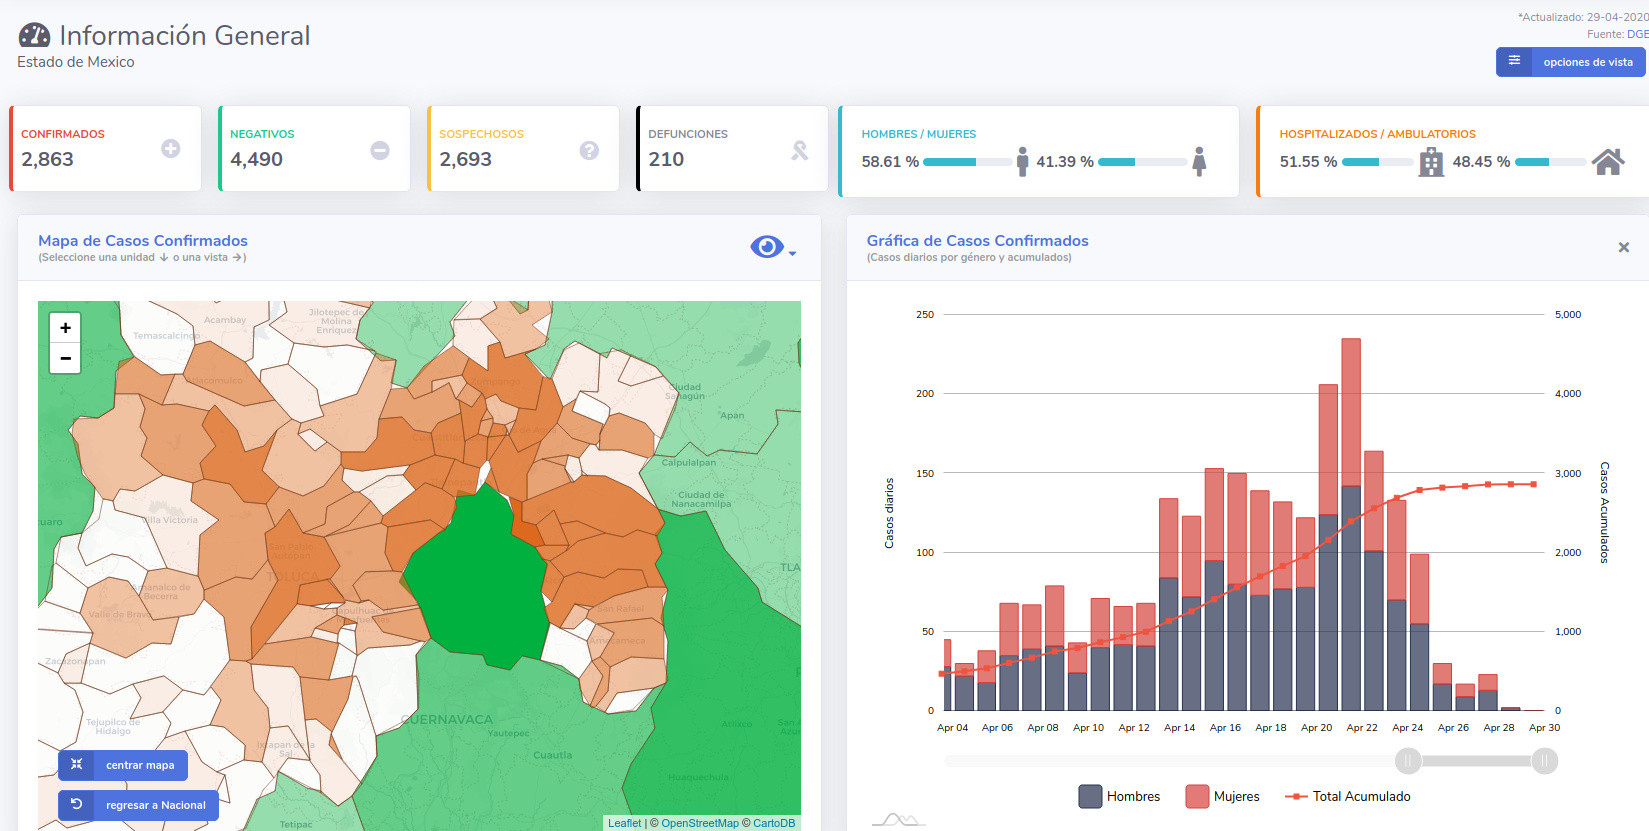
Task: Click the Gráfica de Casos Confirmados title
Action: [978, 241]
